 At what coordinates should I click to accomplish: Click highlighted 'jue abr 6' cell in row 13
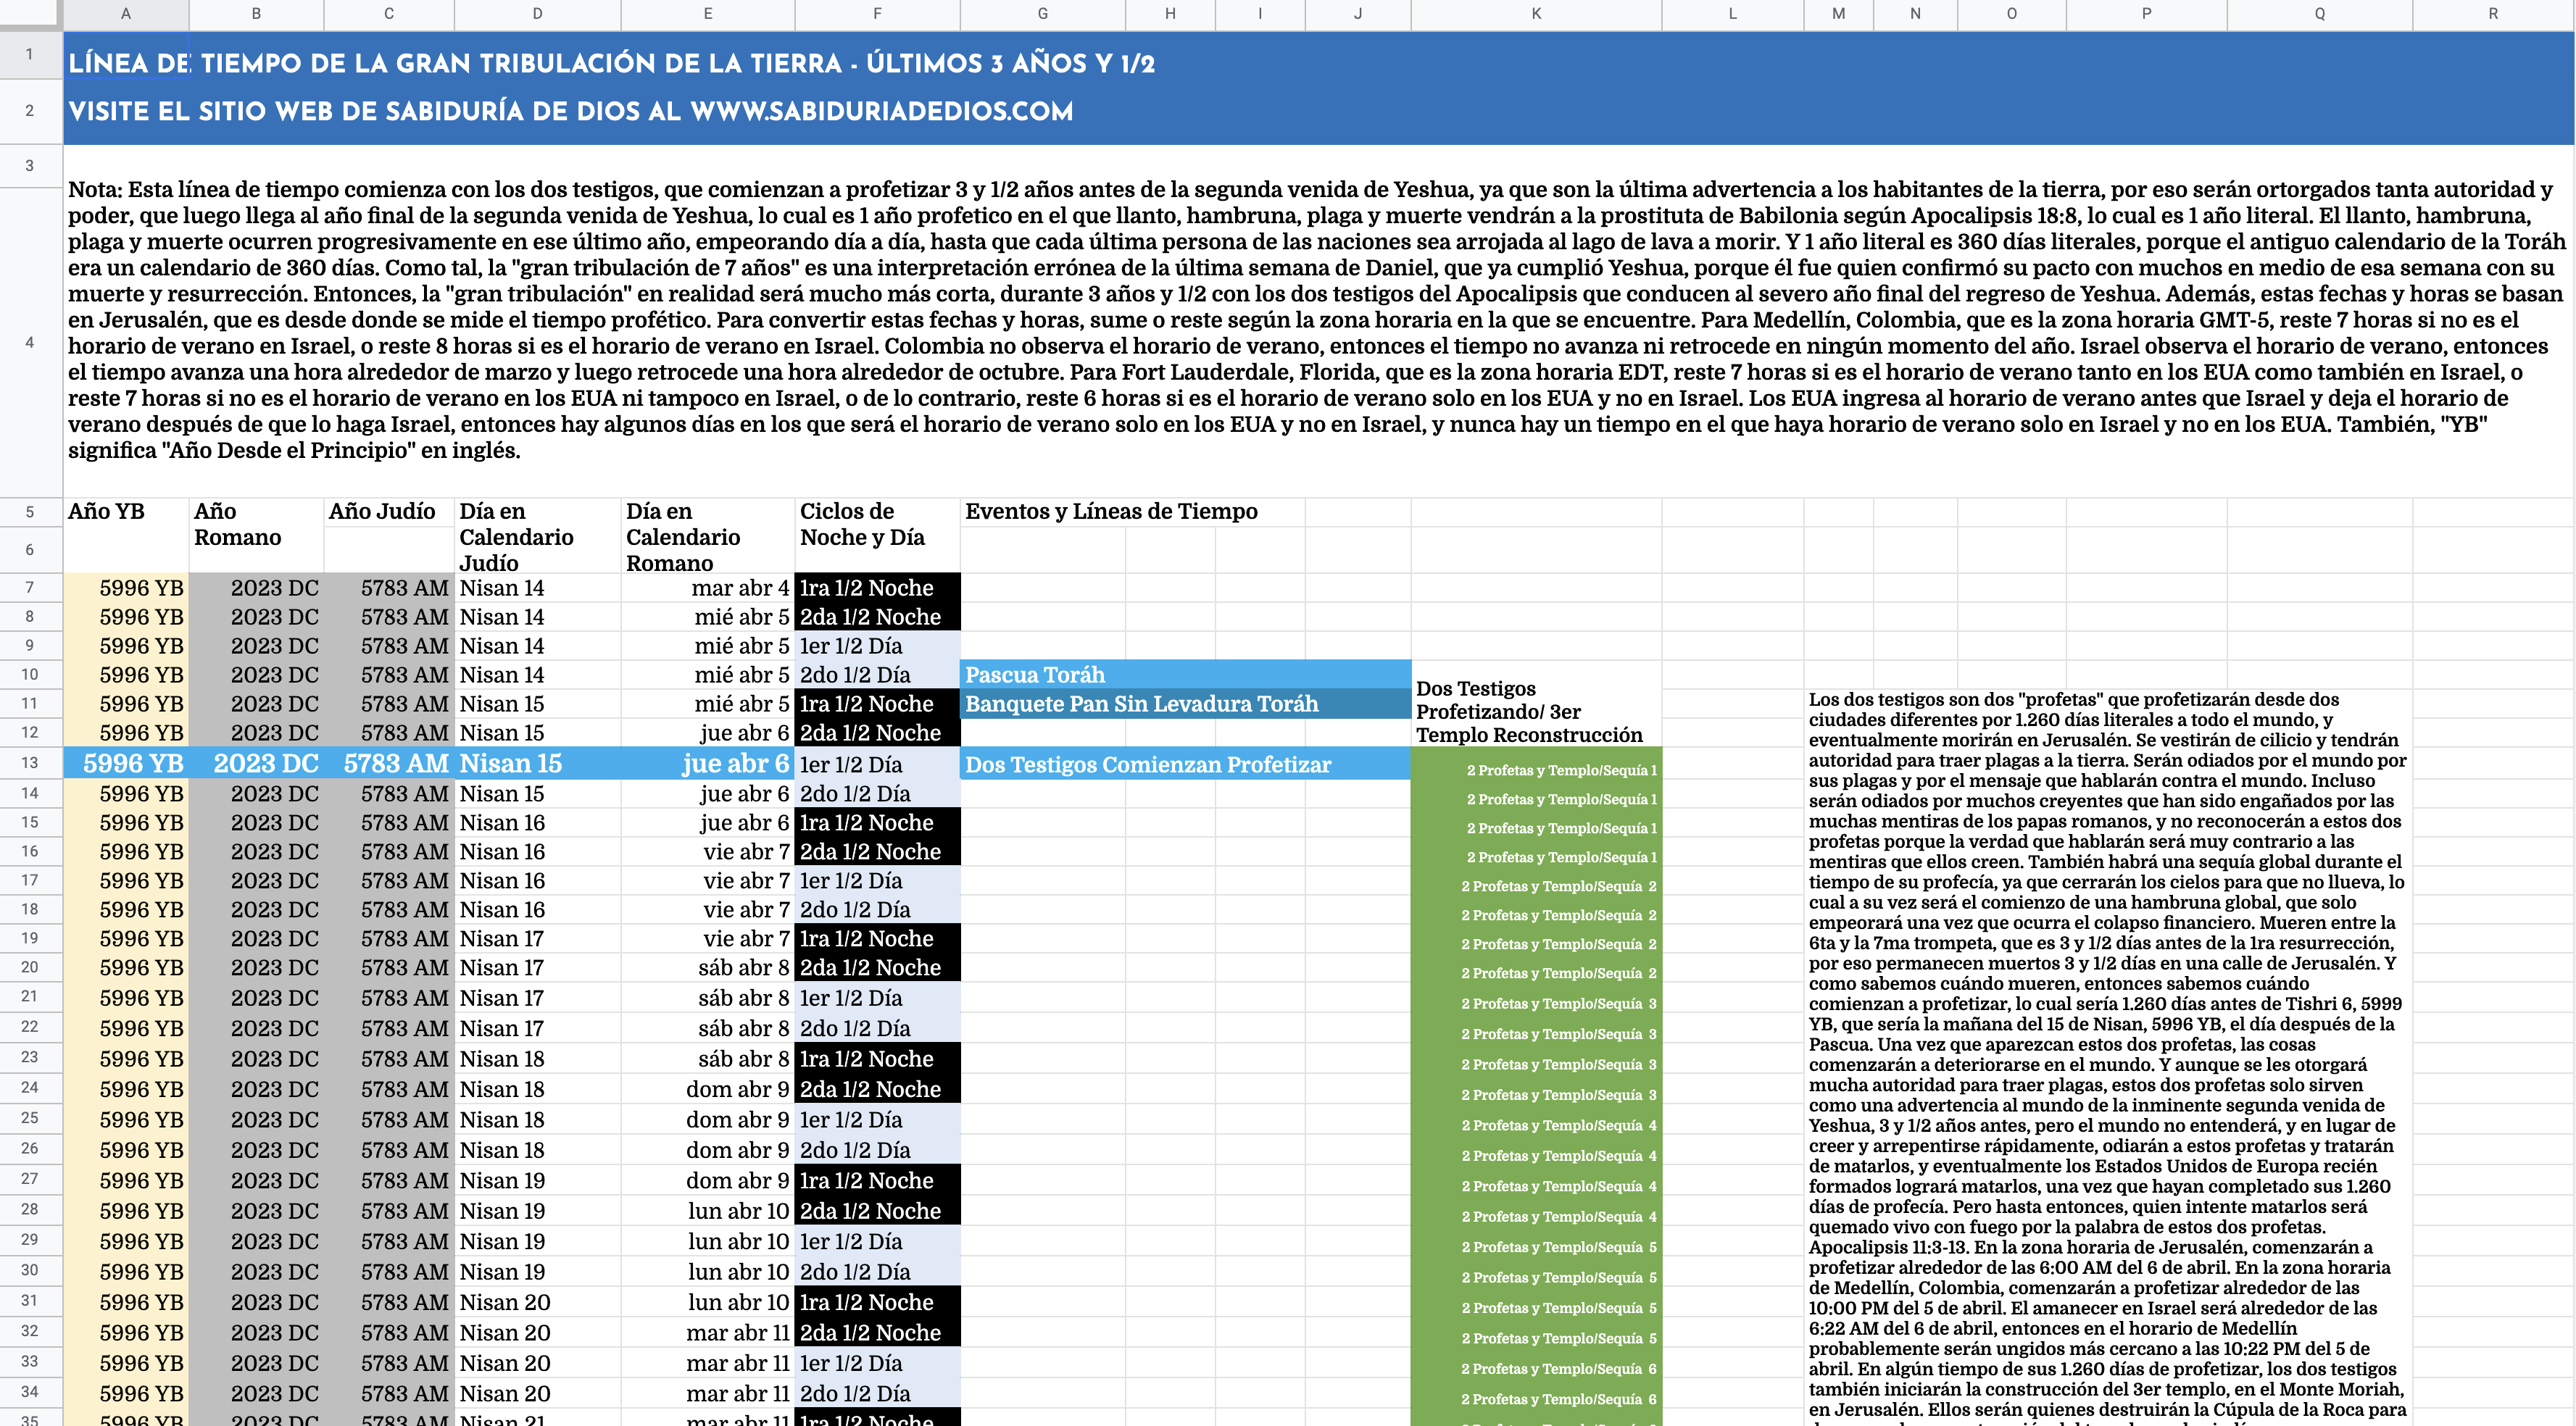708,763
